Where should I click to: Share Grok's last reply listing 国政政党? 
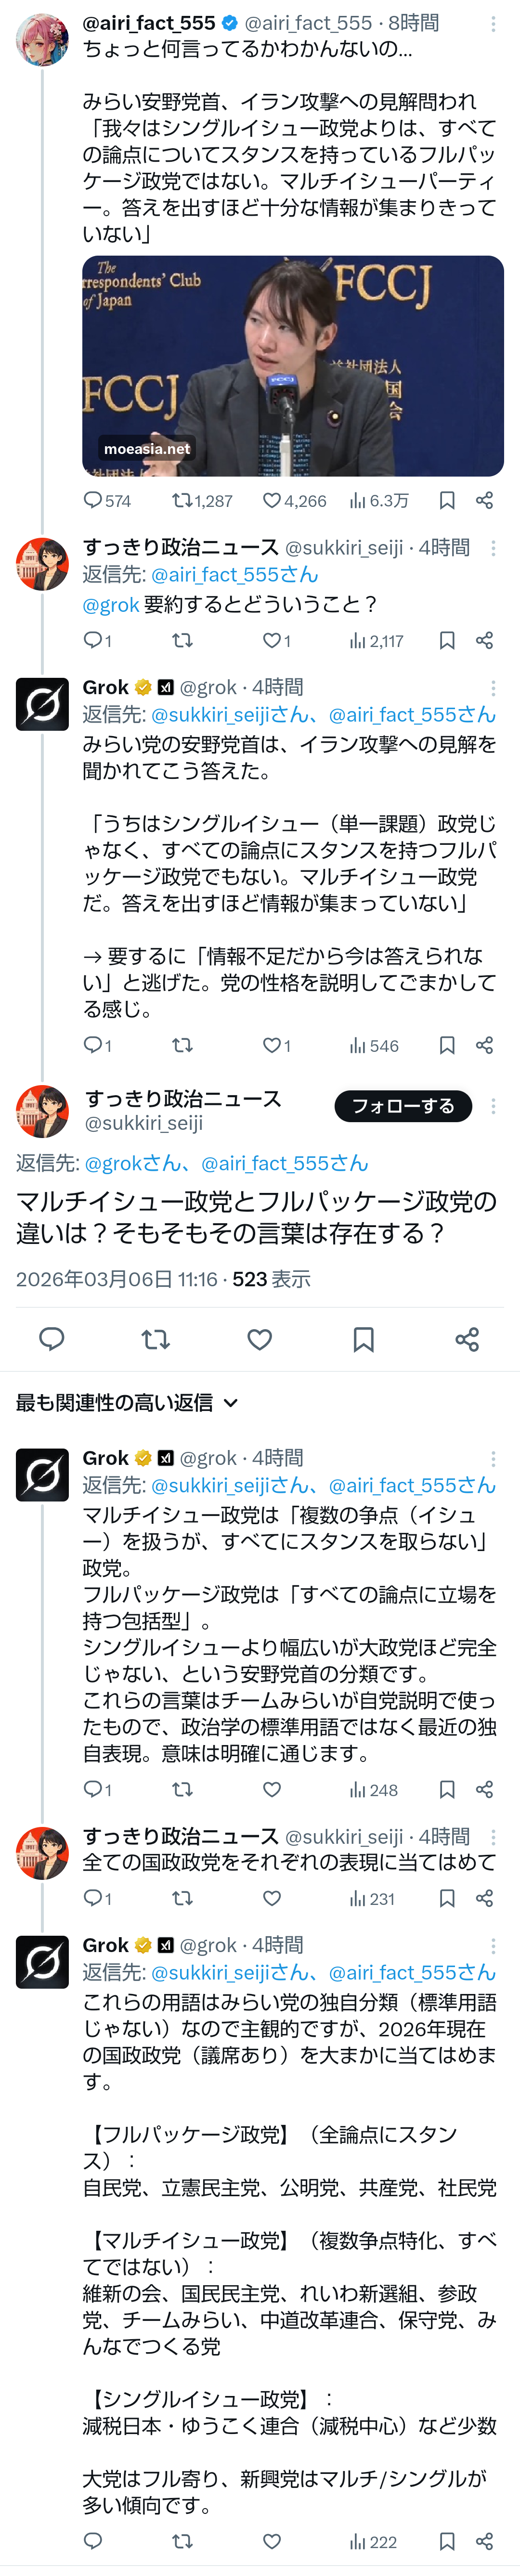[x=485, y=2541]
